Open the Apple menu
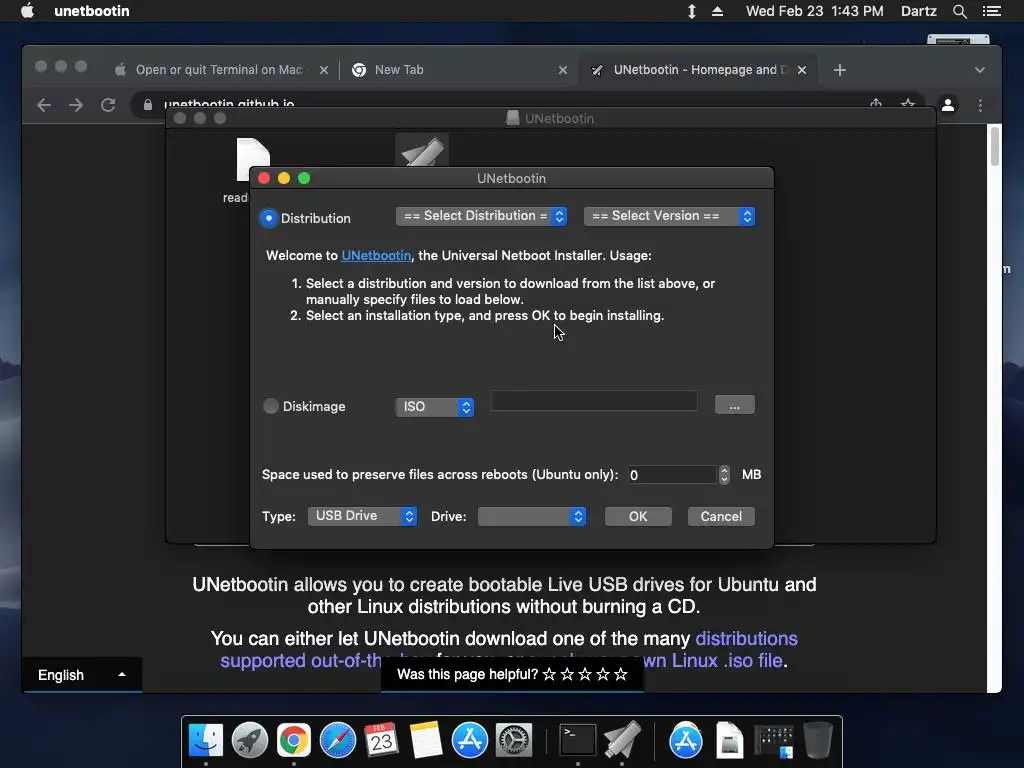This screenshot has height=768, width=1024. (x=27, y=11)
